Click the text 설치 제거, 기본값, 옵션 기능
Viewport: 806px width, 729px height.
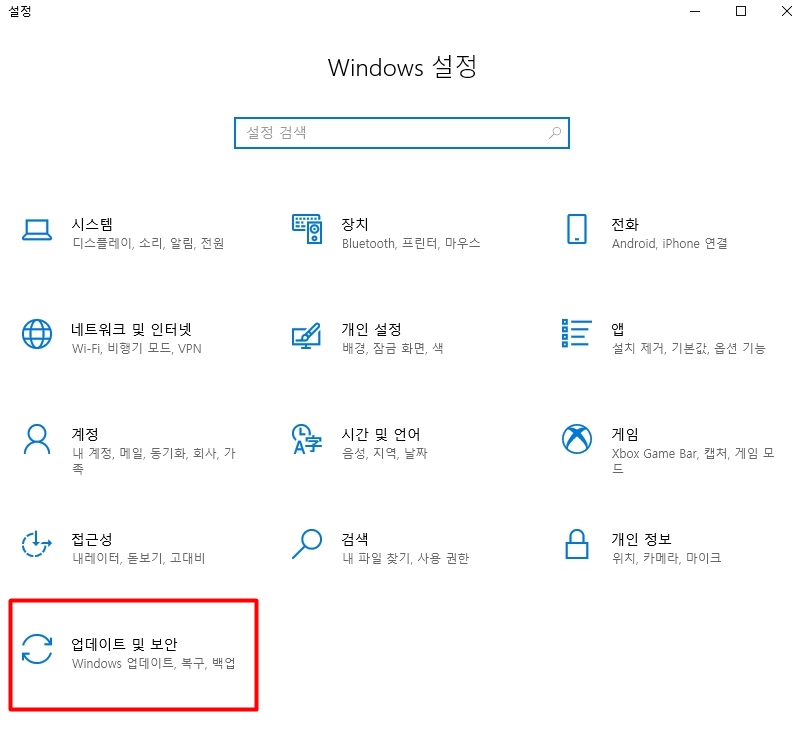tap(689, 349)
